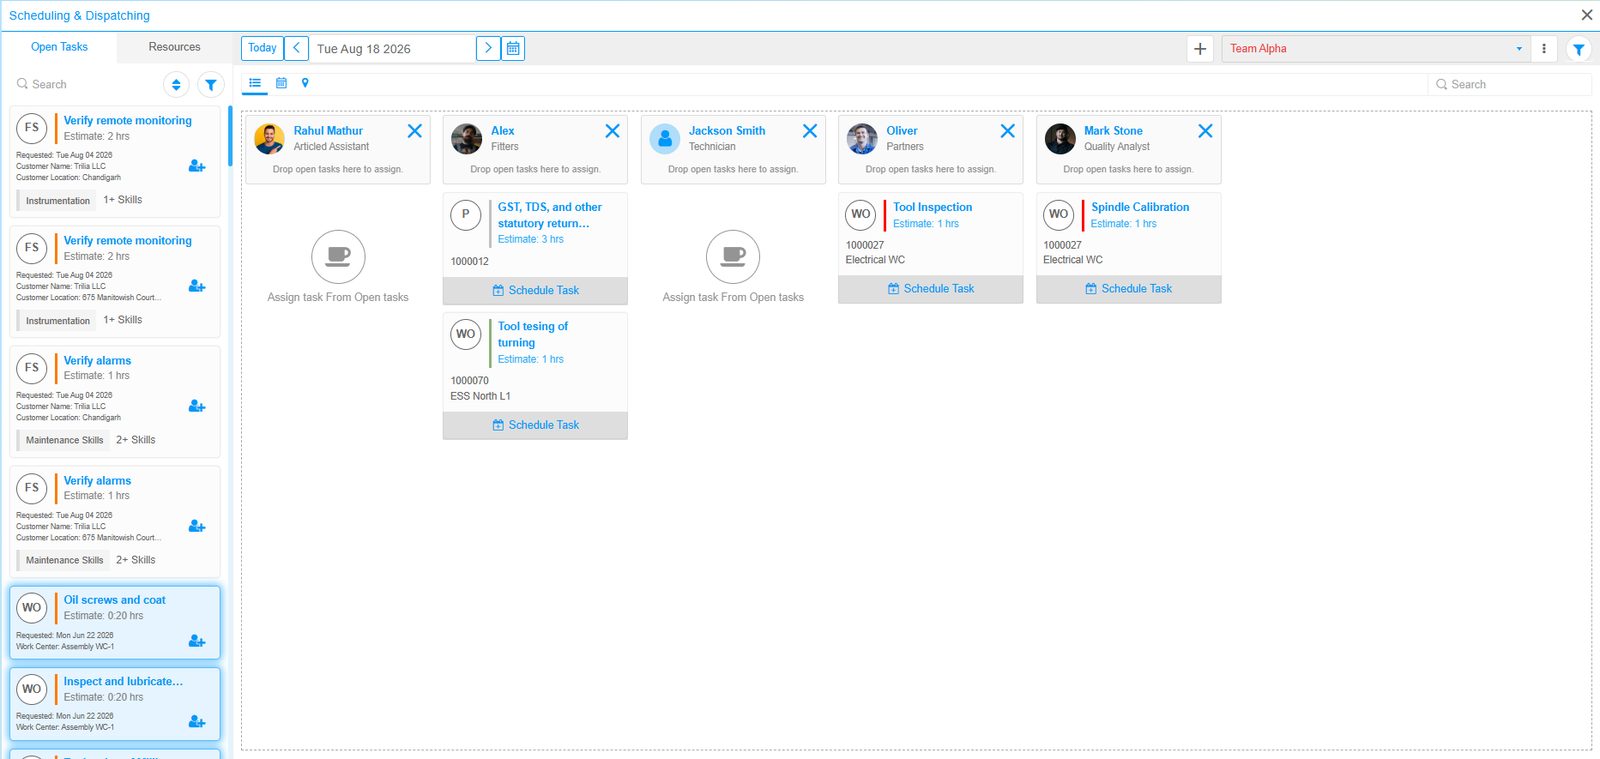Expand the Team Alpha dropdown
Screen dimensions: 1600x759
pos(1519,48)
